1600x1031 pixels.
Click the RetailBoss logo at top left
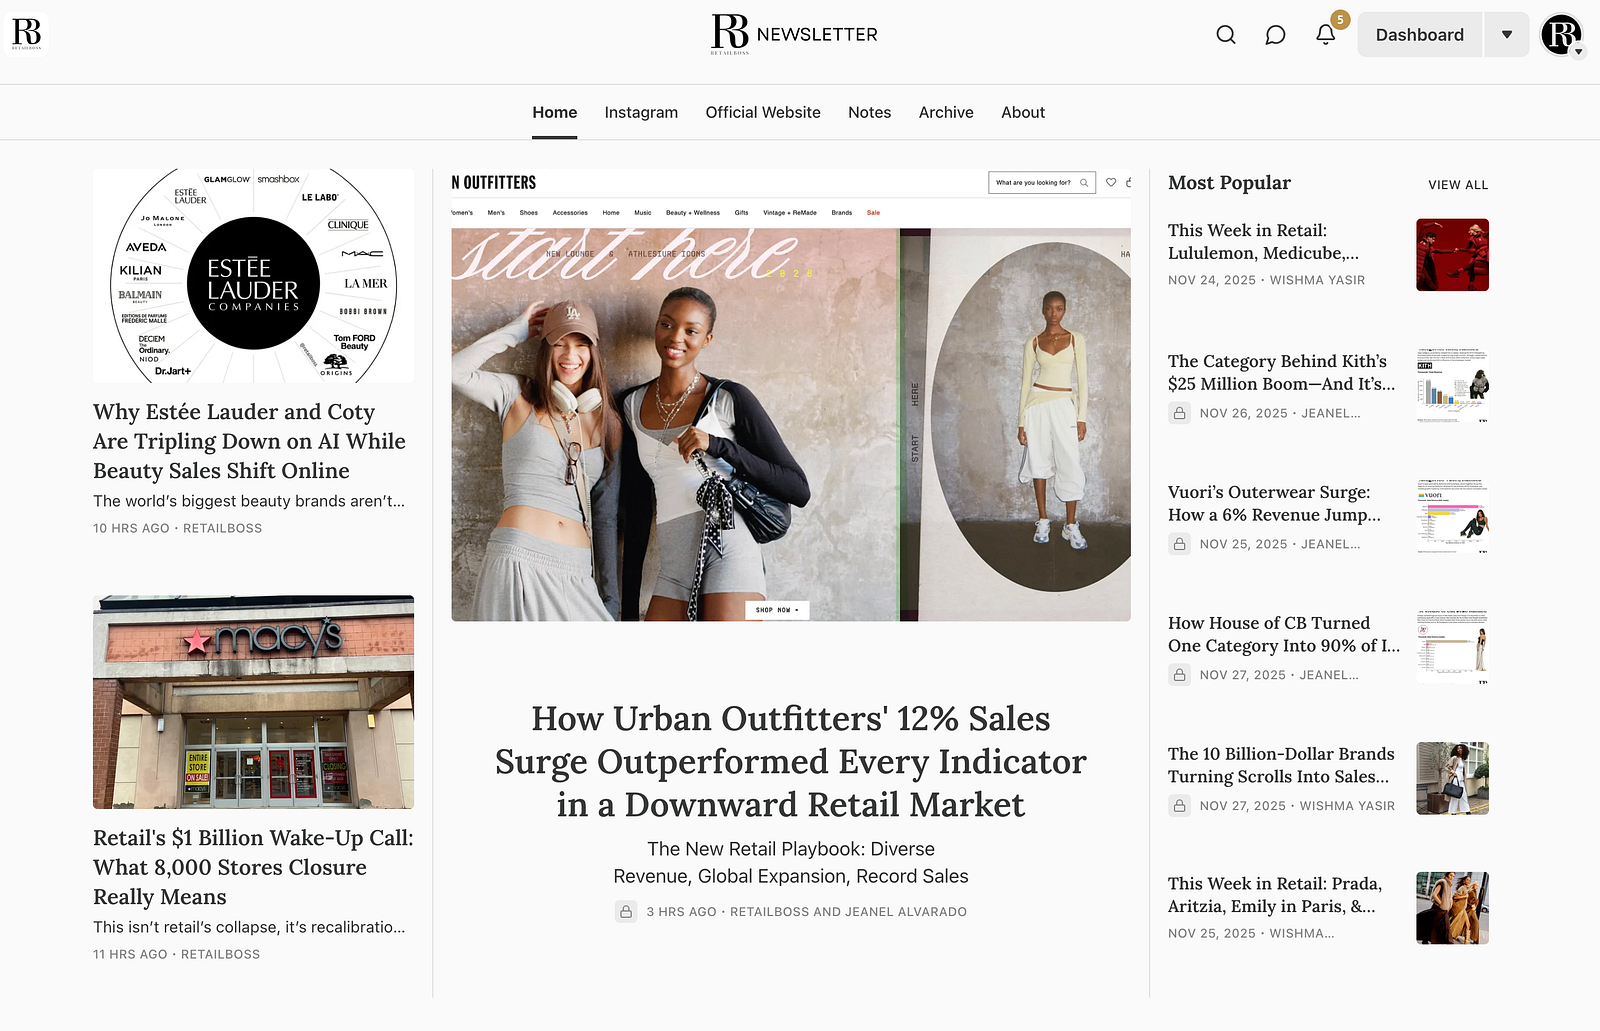click(x=27, y=34)
